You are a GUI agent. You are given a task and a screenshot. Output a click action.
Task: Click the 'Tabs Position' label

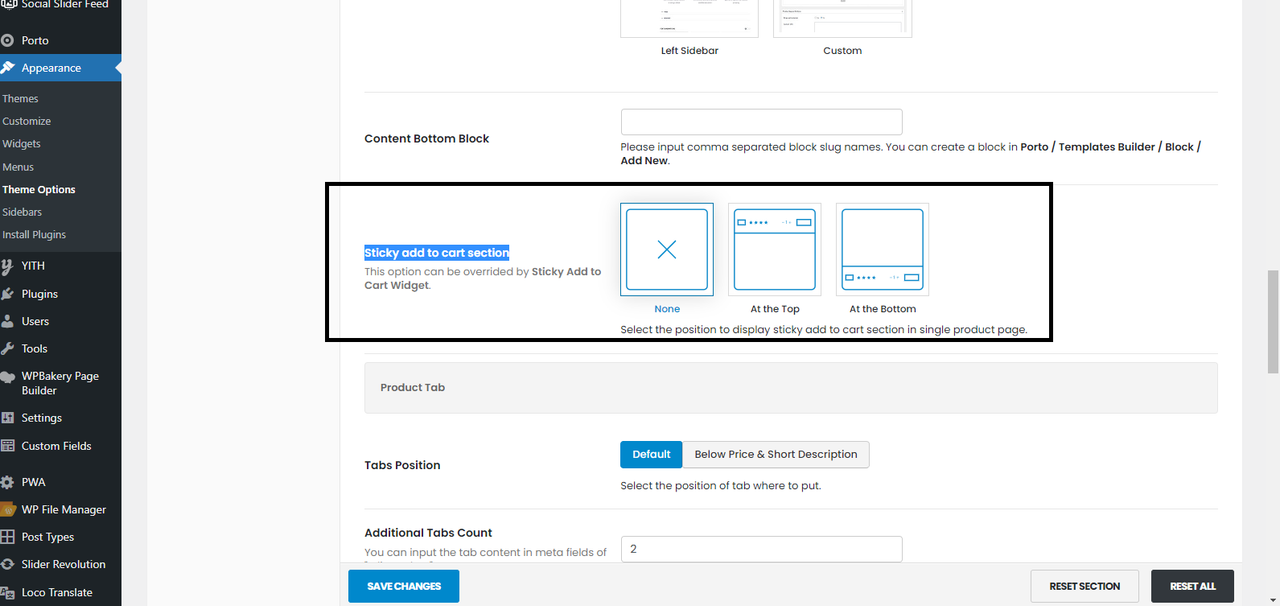(x=402, y=465)
